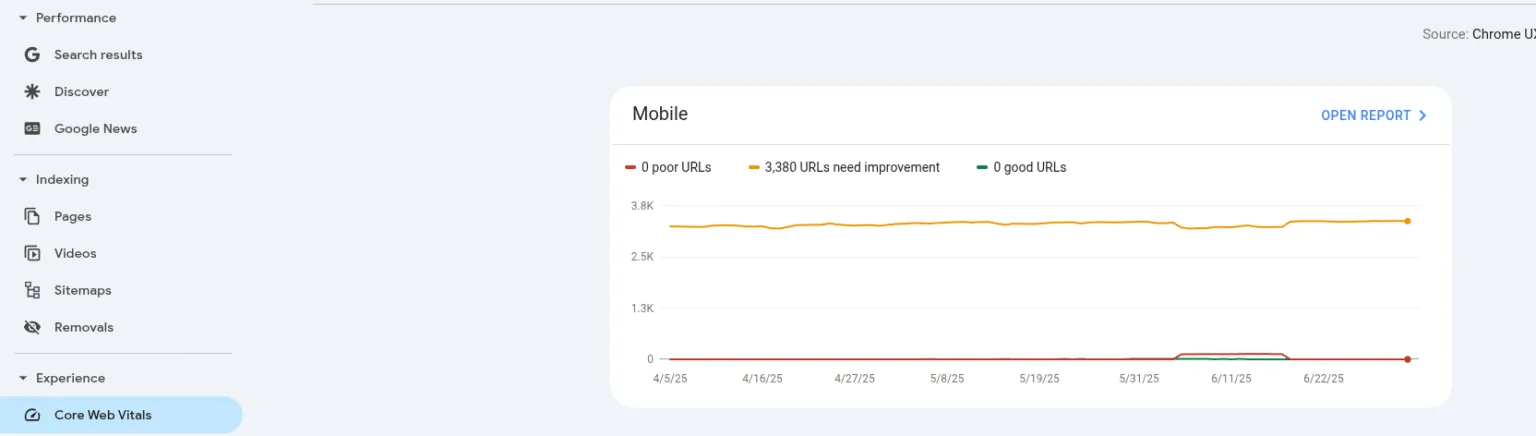1536x436 pixels.
Task: Open the Mobile report link
Action: [1365, 116]
